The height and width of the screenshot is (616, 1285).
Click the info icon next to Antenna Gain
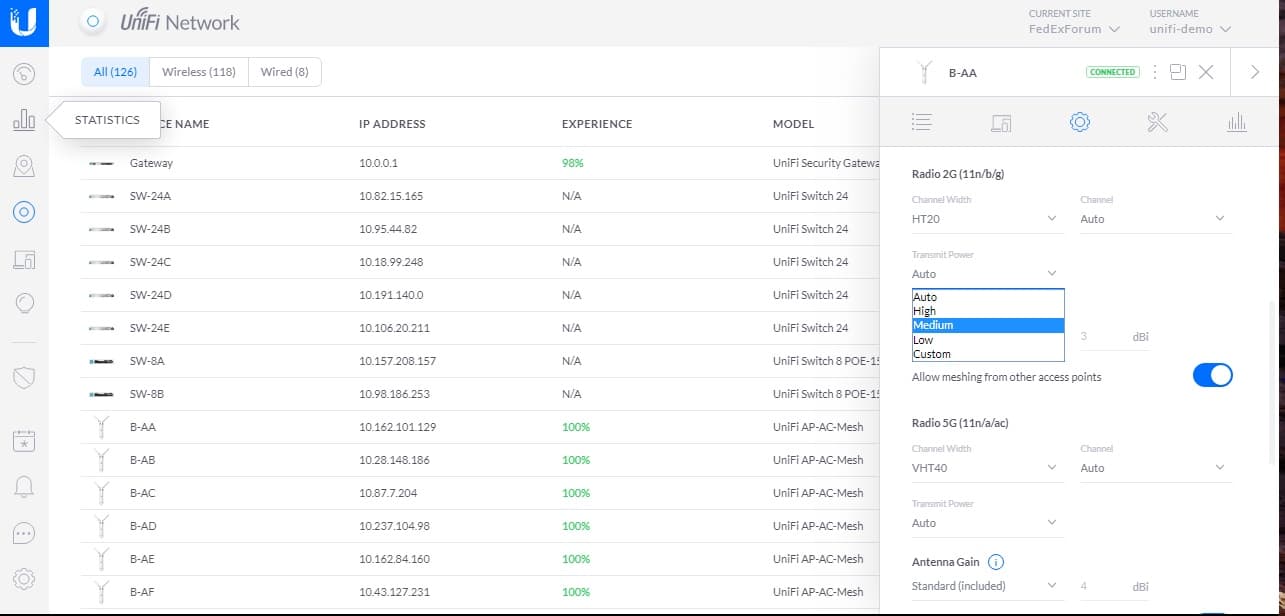point(996,562)
